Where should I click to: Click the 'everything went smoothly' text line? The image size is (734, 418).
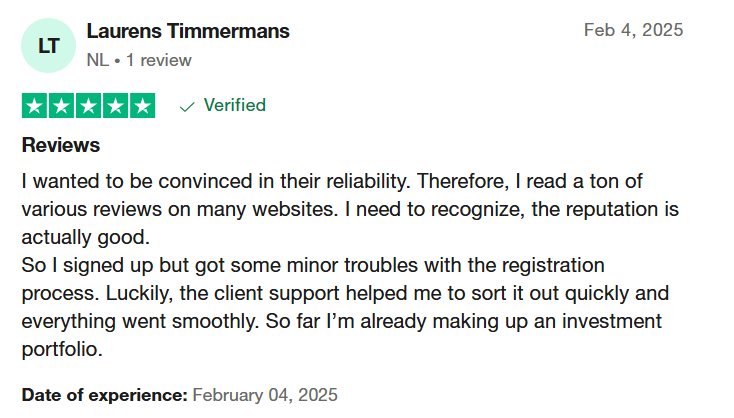(341, 321)
